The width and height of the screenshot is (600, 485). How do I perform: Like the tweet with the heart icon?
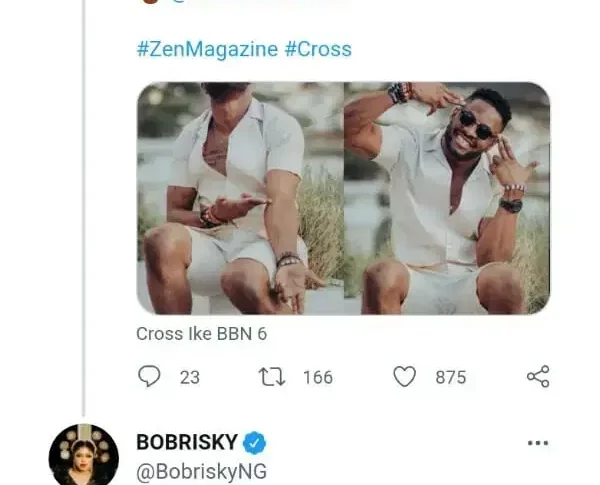(x=404, y=376)
